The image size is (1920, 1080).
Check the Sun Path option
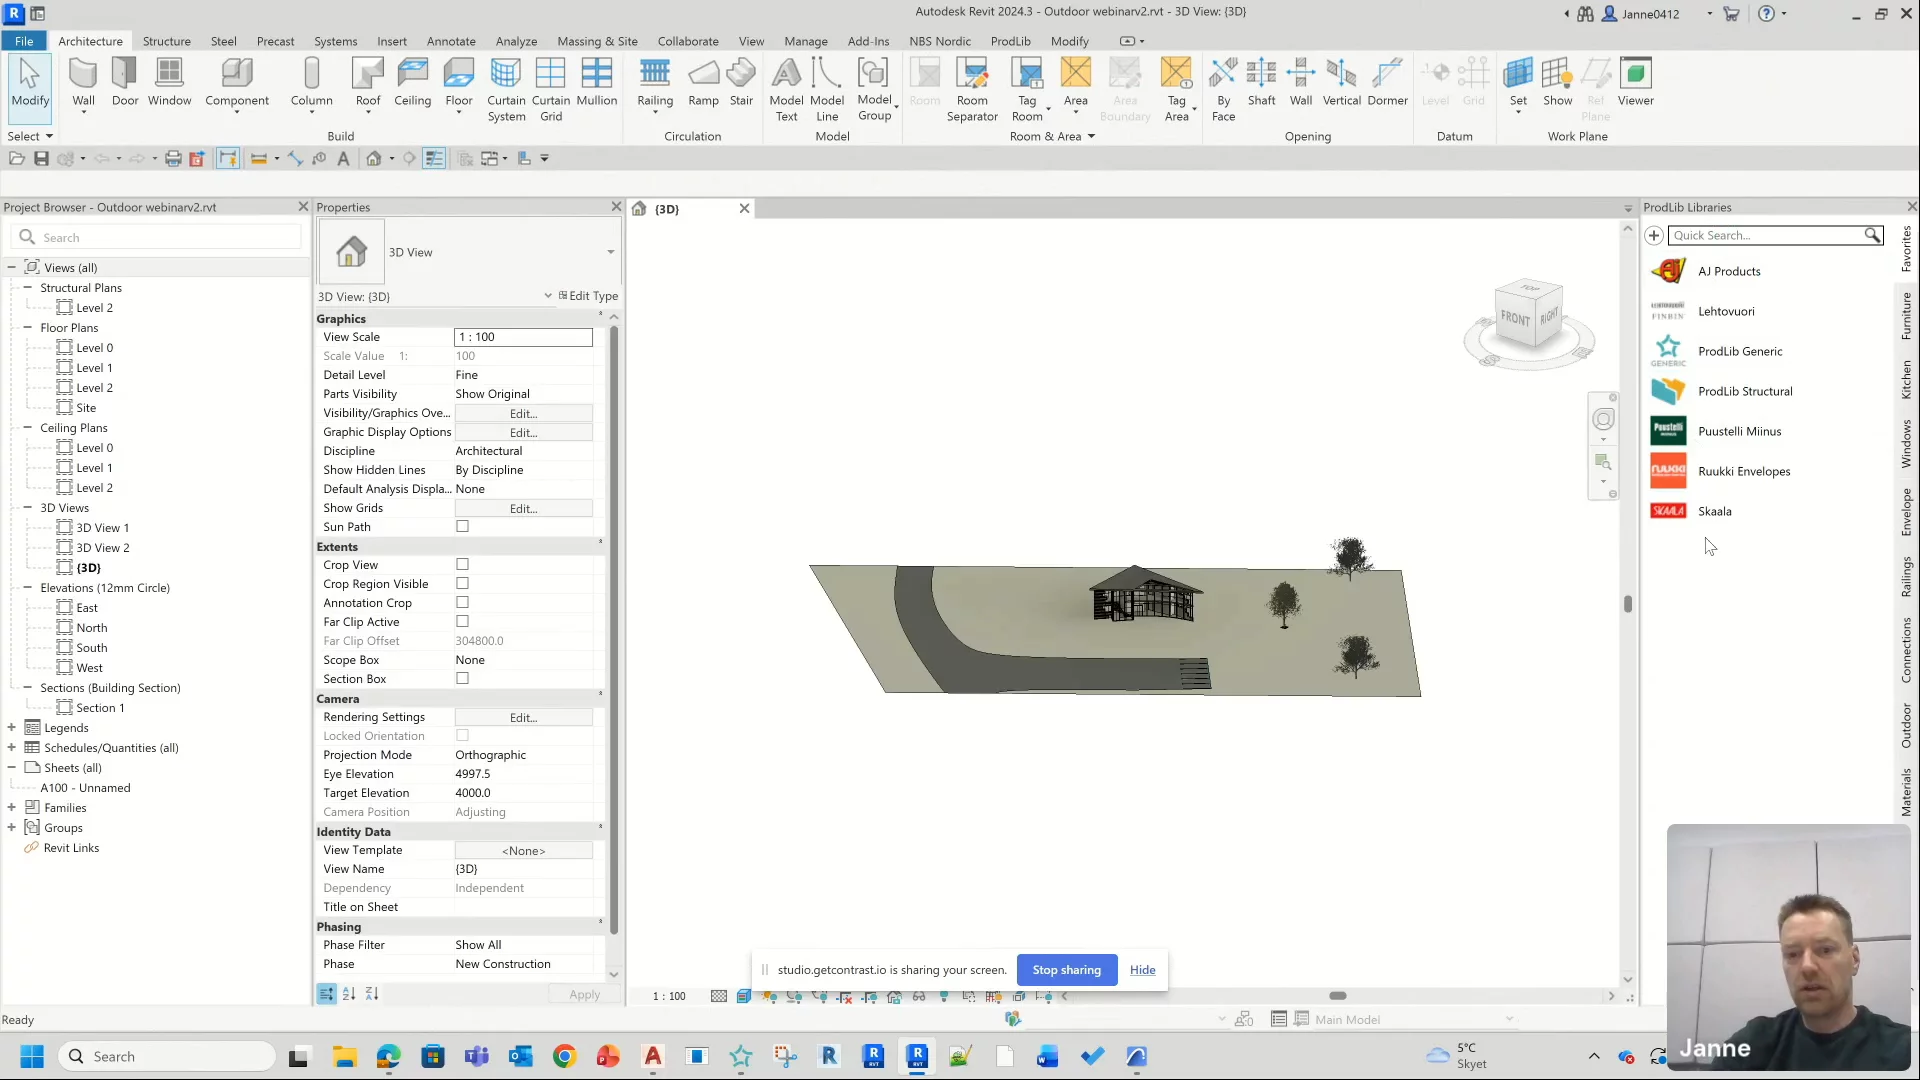(462, 527)
